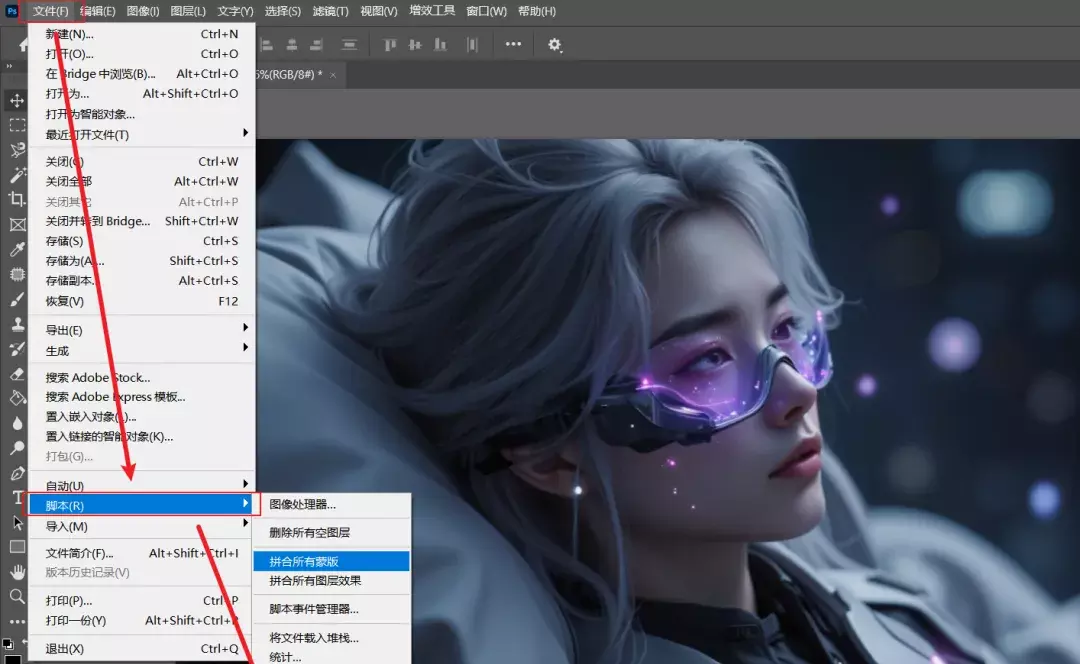Select the Eraser tool
The image size is (1080, 664).
tap(17, 373)
